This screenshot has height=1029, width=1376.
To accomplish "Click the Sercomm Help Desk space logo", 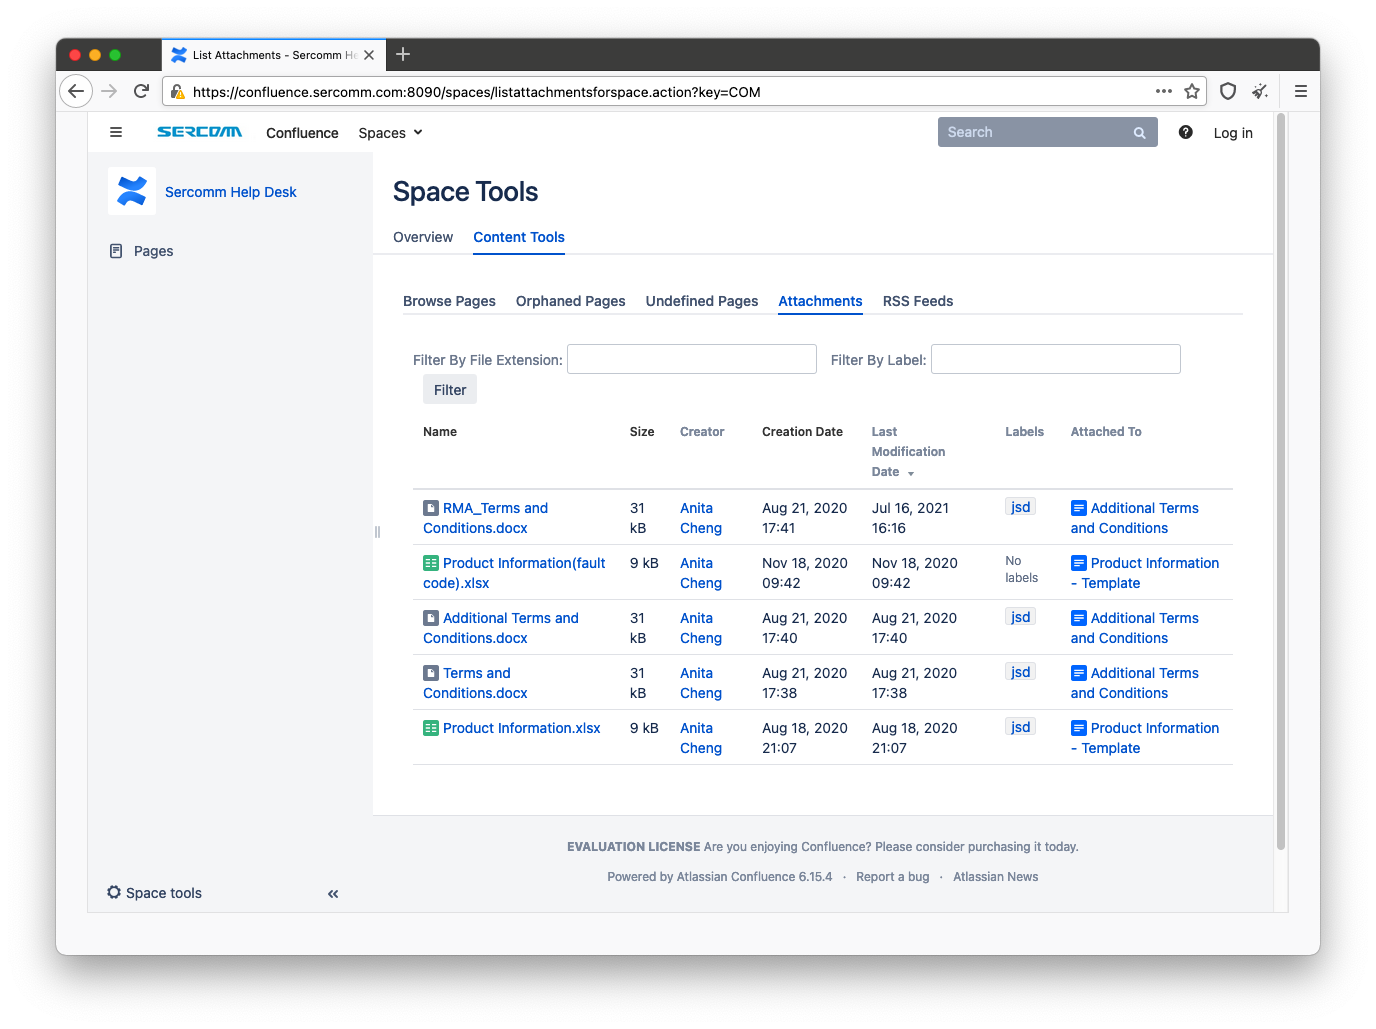I will click(x=132, y=191).
